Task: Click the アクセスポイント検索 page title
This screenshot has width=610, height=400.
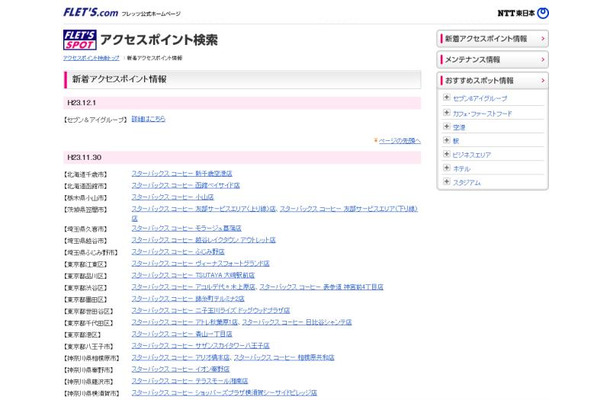Action: click(159, 40)
